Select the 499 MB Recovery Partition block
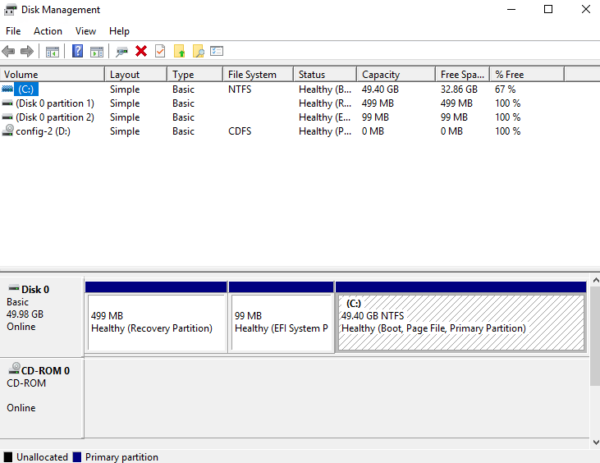Image resolution: width=600 pixels, height=463 pixels. point(156,322)
